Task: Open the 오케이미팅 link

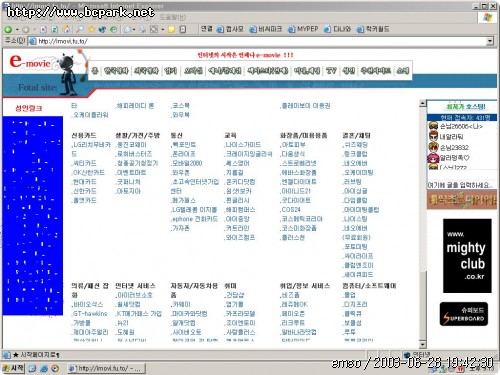Action: [x=358, y=173]
